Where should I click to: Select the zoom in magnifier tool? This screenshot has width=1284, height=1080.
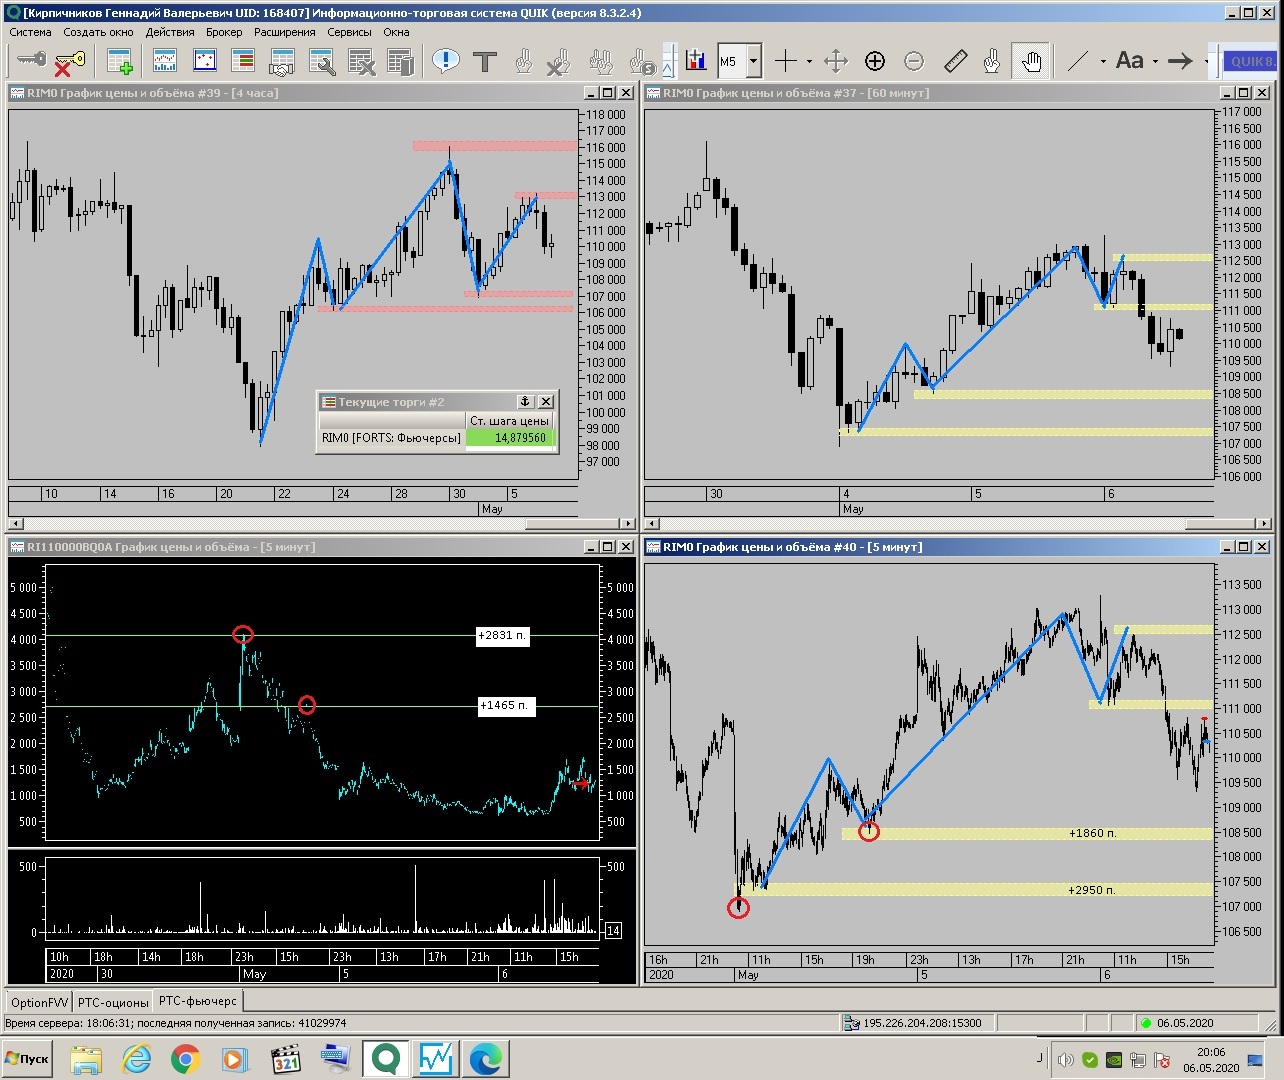coord(875,62)
